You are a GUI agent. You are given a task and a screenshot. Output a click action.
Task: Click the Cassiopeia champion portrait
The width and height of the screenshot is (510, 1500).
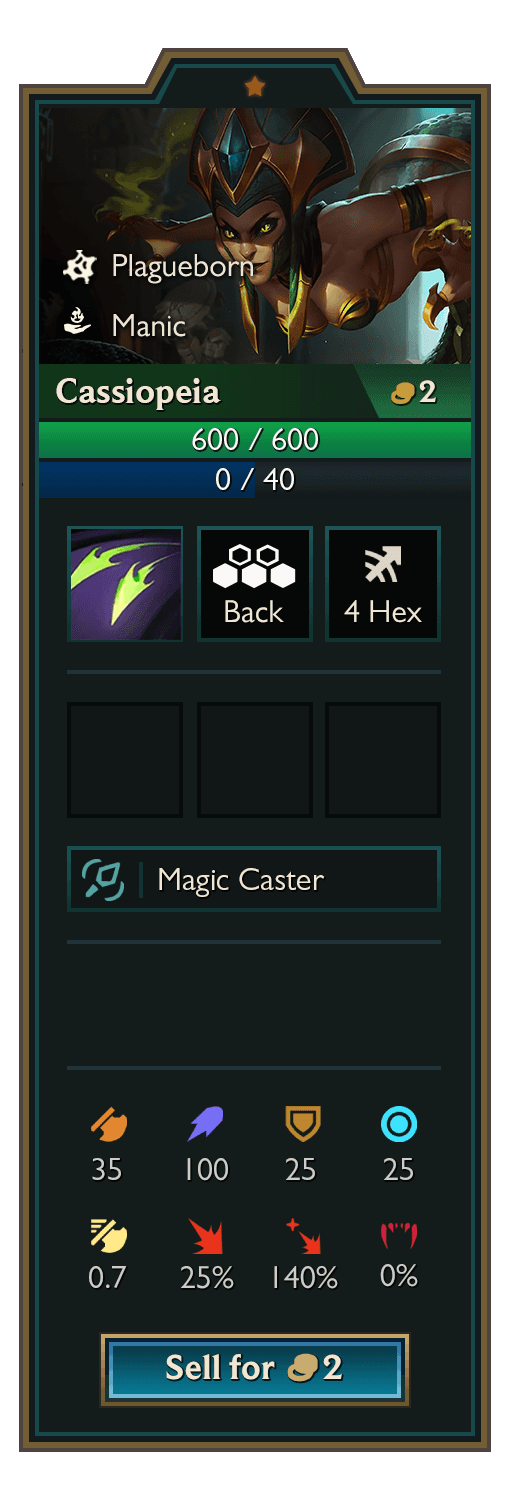[255, 235]
